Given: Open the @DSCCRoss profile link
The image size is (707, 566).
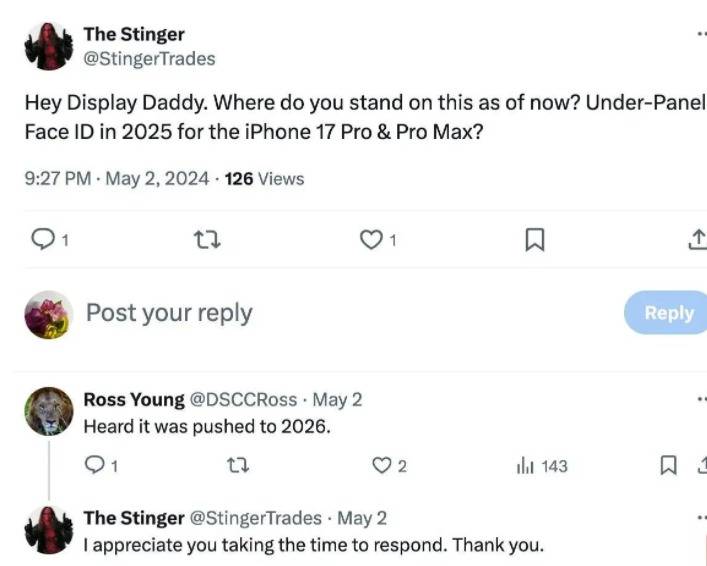Looking at the screenshot, I should coord(243,399).
